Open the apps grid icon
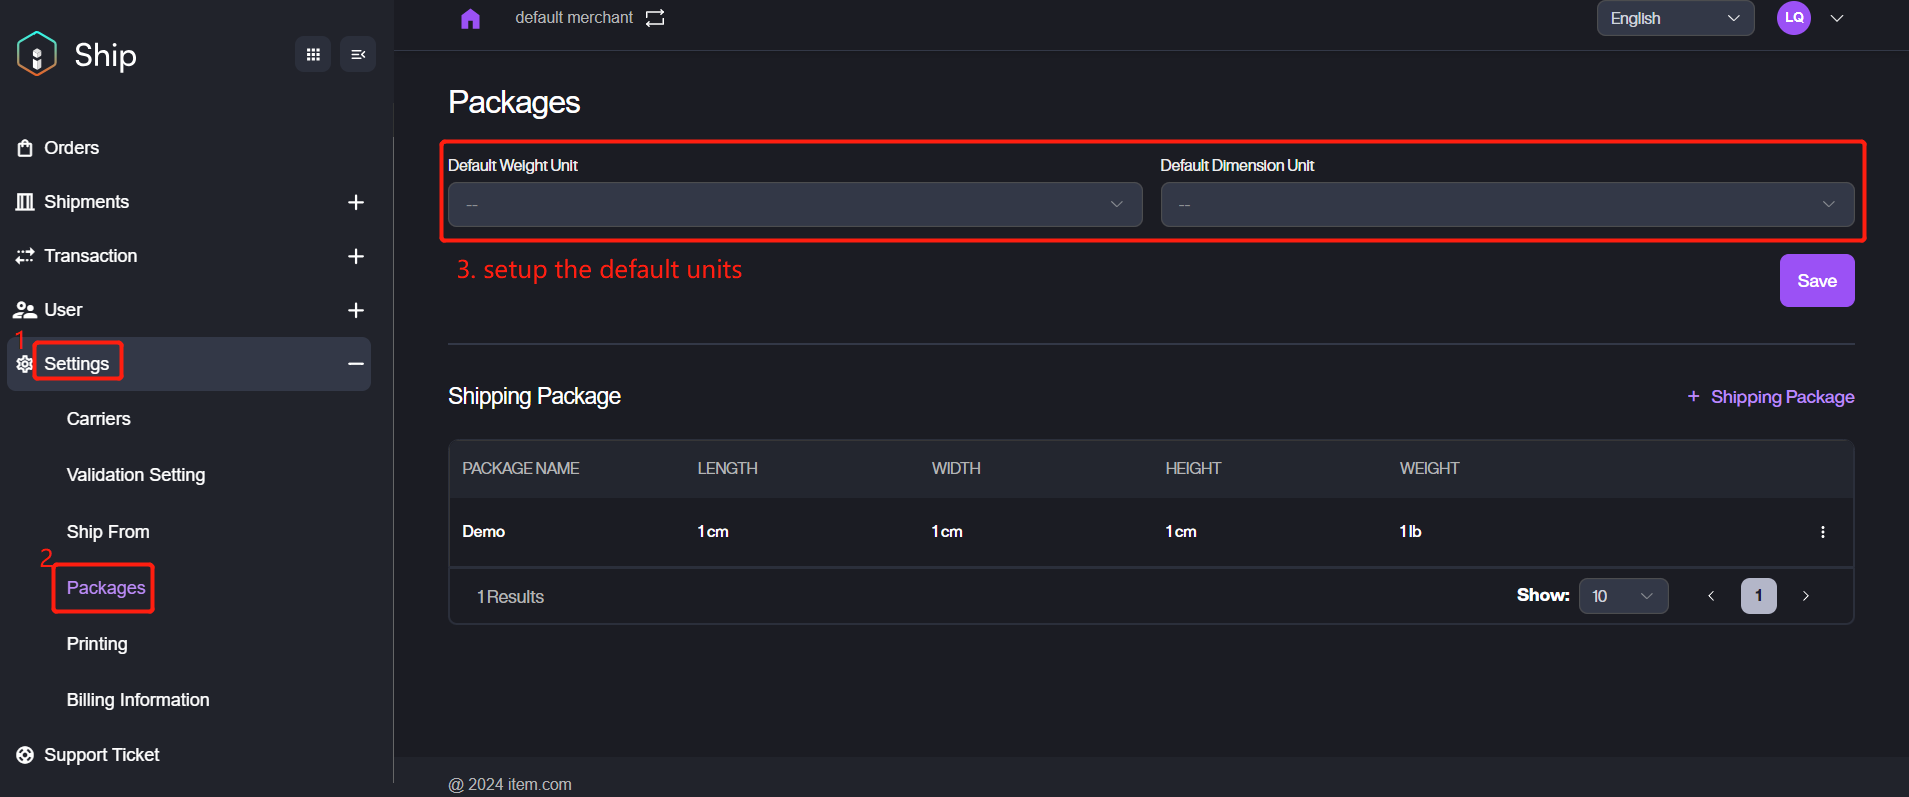1909x797 pixels. pos(313,54)
